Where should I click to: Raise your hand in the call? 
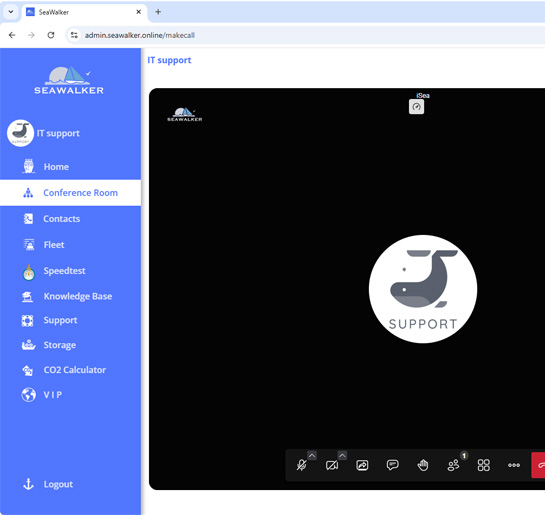click(423, 465)
